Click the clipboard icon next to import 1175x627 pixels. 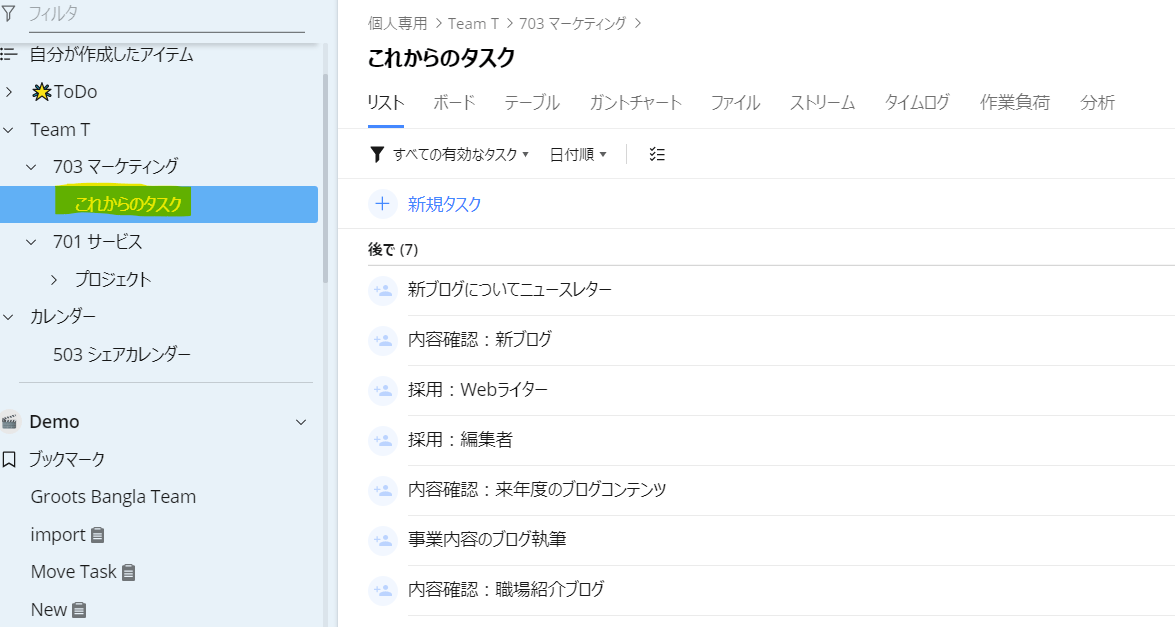(97, 535)
